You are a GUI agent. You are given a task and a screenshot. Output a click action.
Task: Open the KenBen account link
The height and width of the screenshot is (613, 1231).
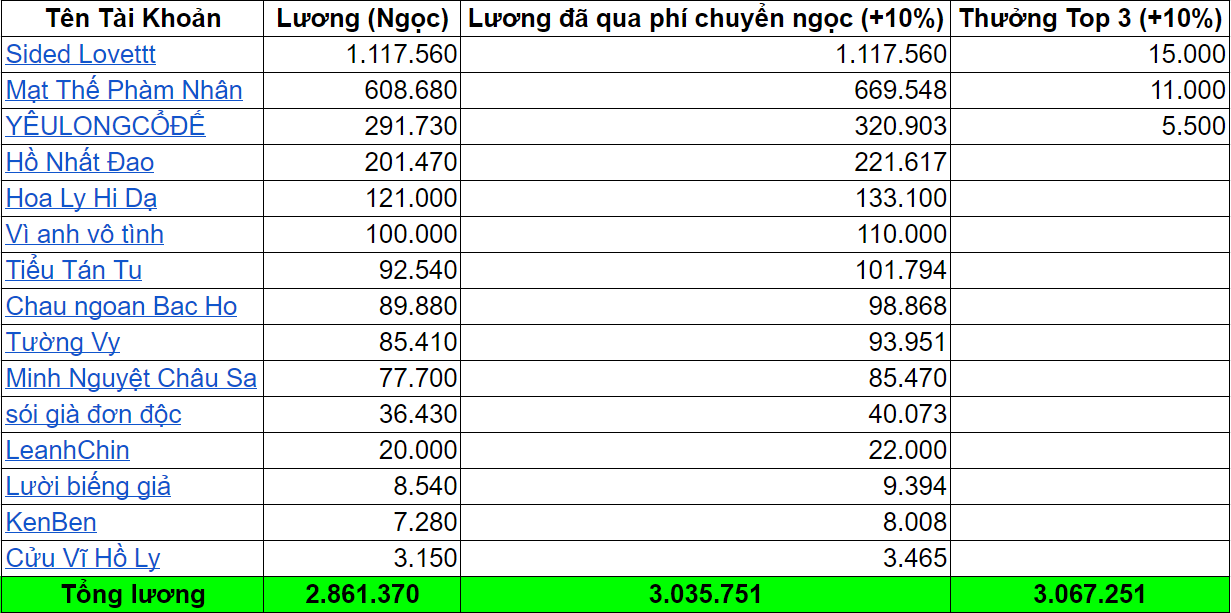(50, 521)
